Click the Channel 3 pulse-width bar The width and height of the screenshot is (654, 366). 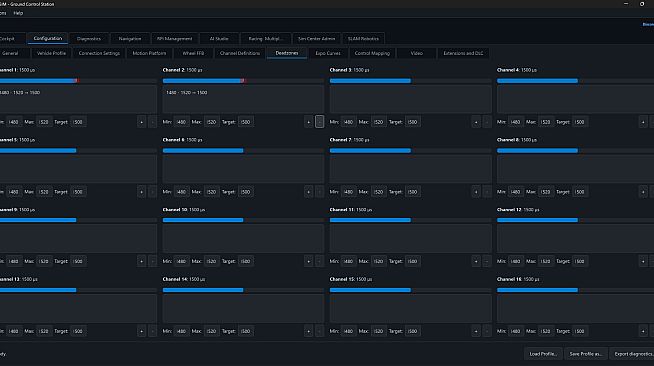tap(410, 81)
